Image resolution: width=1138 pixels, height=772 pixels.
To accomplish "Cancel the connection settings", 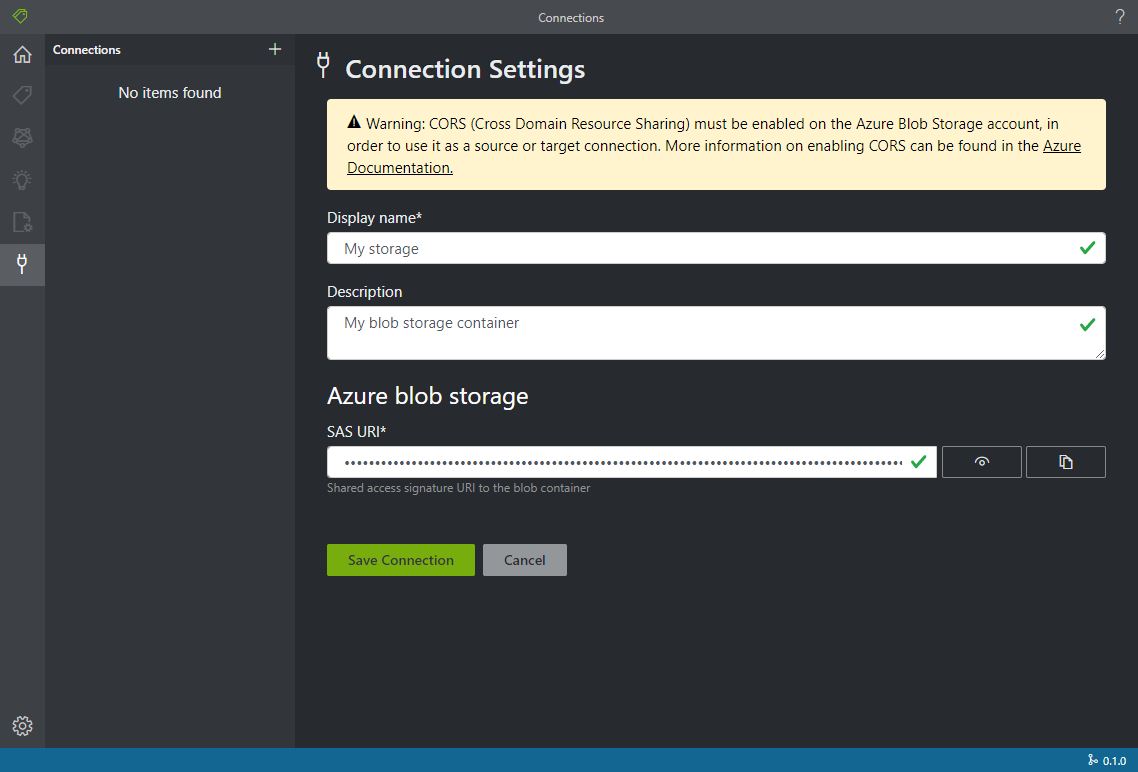I will coord(525,560).
